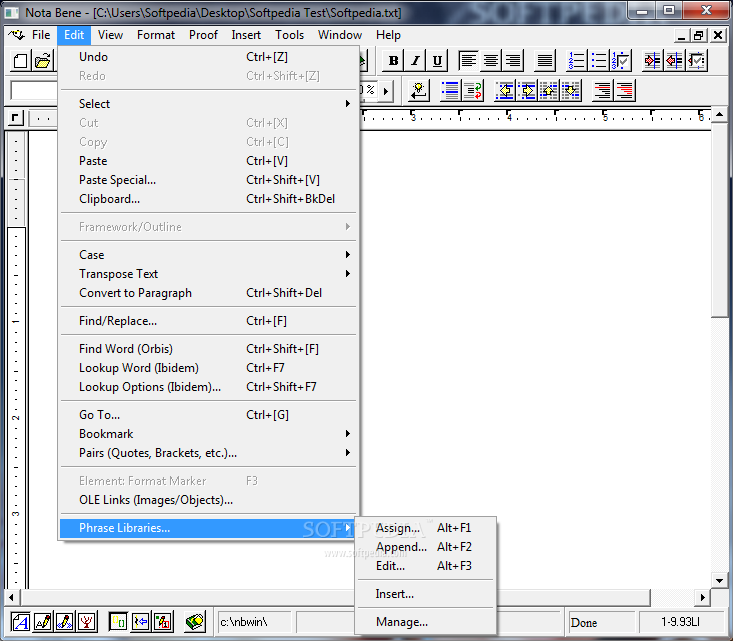Toggle Bold formatting
The width and height of the screenshot is (733, 641).
tap(394, 61)
